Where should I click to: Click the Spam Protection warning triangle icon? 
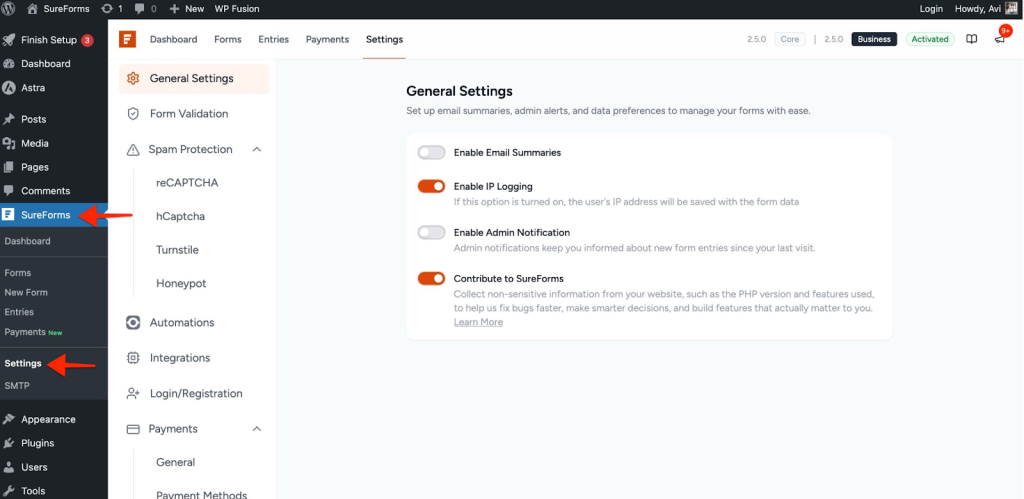point(133,150)
